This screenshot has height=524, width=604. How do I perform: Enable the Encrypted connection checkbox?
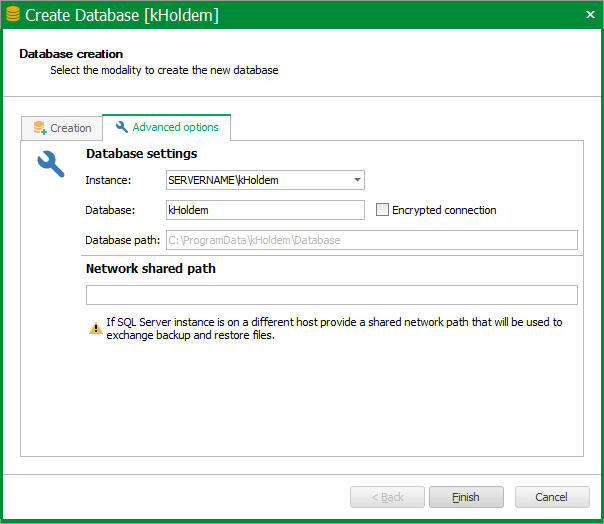pyautogui.click(x=382, y=210)
